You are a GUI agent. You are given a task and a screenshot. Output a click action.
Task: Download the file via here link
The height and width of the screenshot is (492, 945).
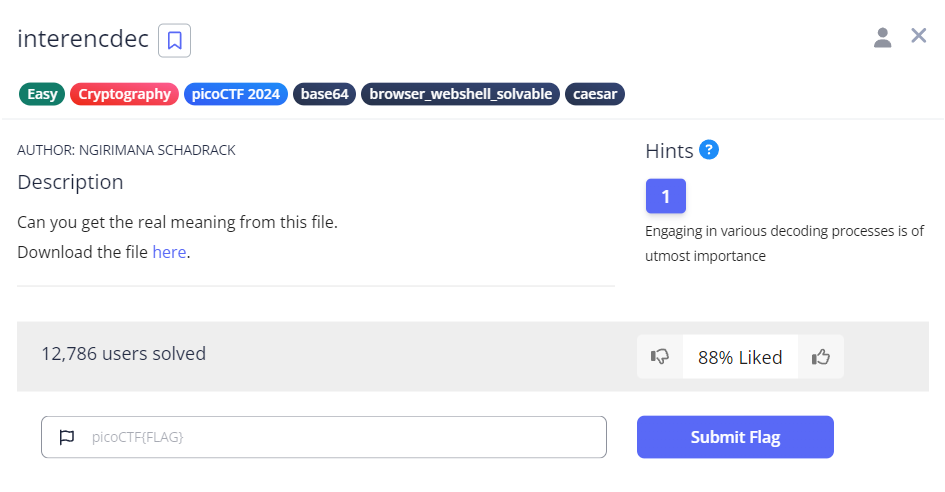click(x=169, y=252)
